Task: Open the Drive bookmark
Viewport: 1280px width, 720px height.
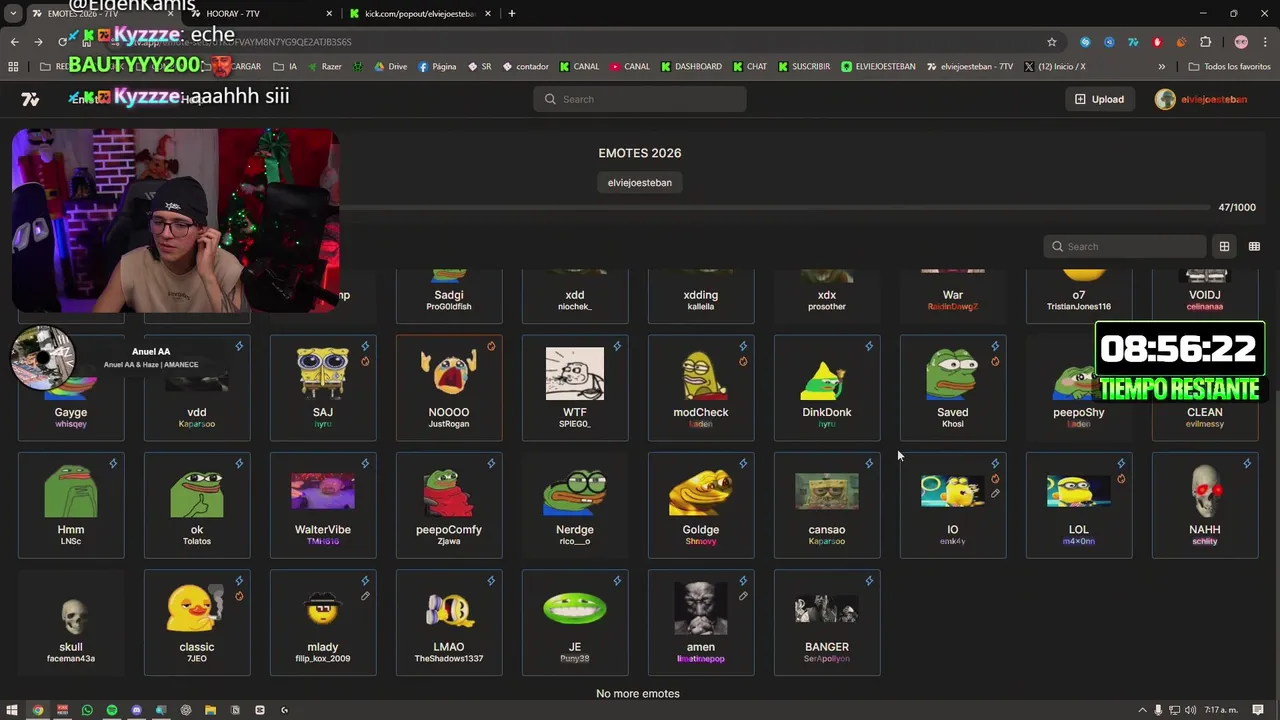Action: pyautogui.click(x=390, y=67)
